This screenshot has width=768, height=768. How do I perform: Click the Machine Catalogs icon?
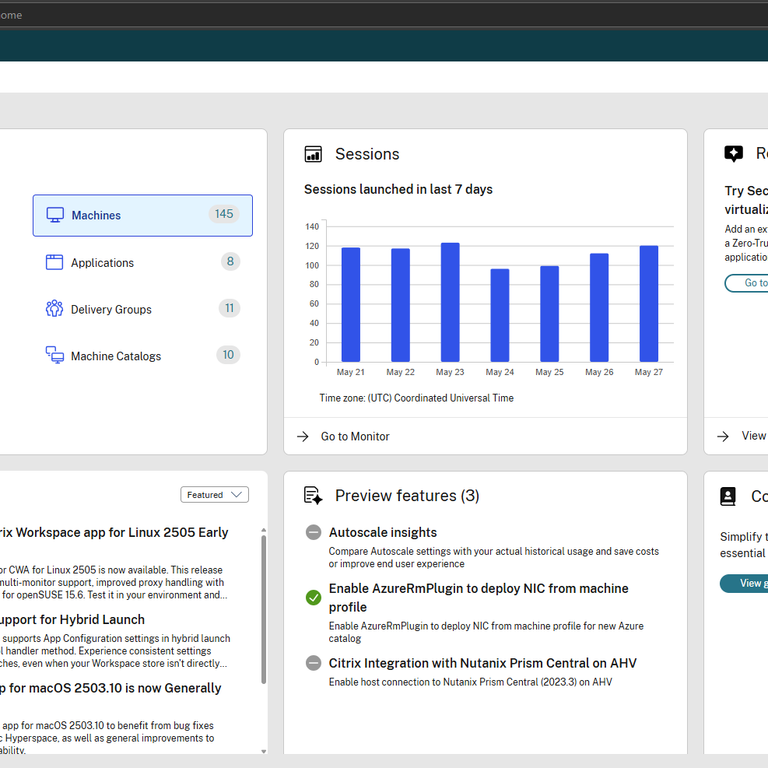pyautogui.click(x=54, y=355)
